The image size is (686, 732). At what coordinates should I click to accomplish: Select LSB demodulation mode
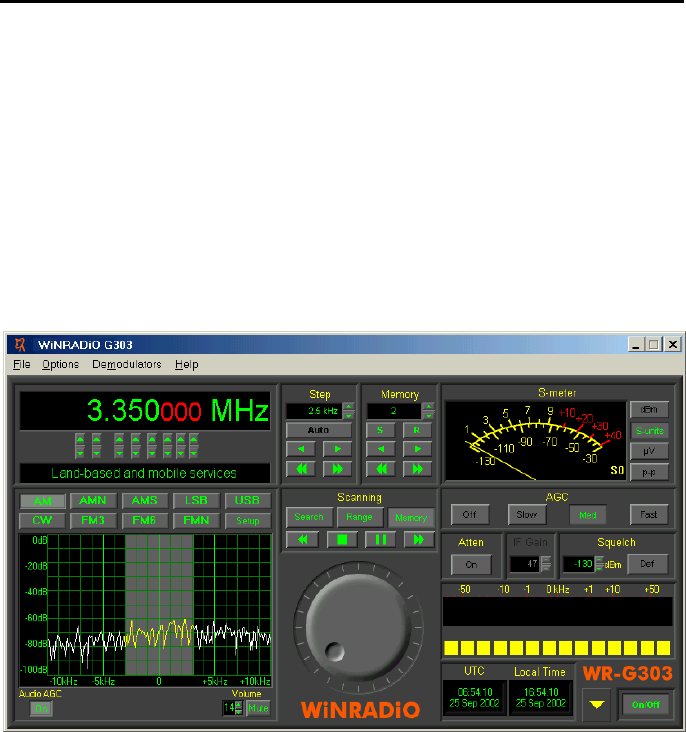[196, 500]
